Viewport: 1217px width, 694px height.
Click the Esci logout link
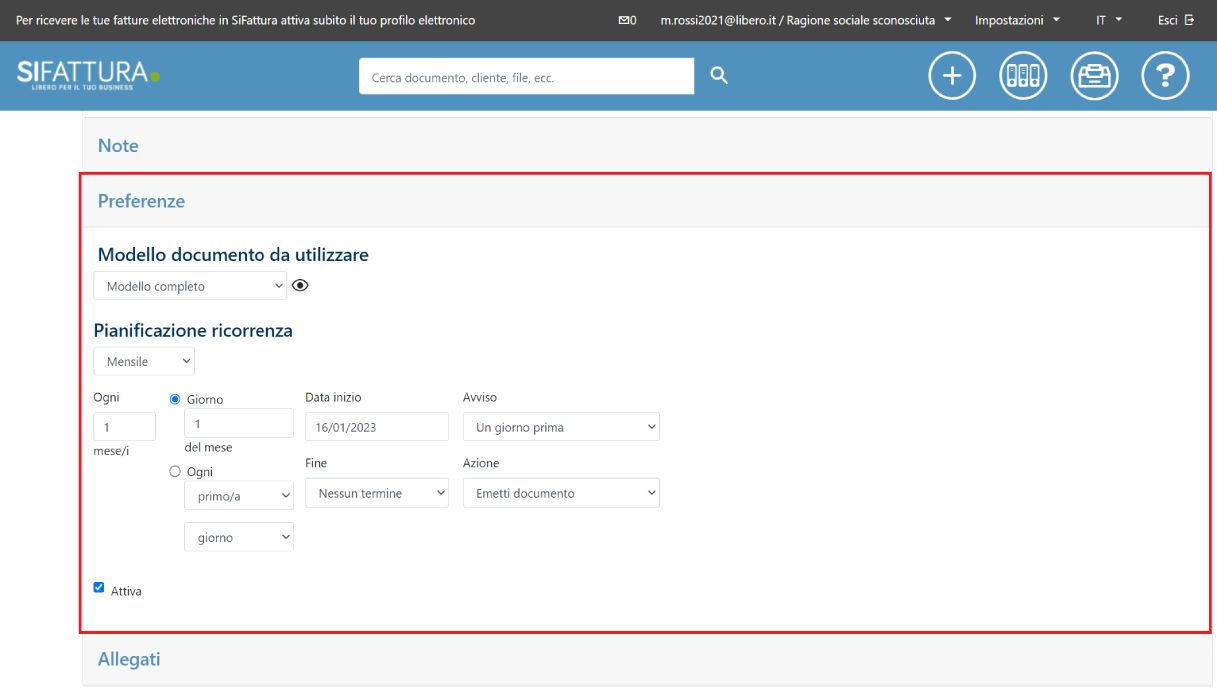tap(1176, 20)
